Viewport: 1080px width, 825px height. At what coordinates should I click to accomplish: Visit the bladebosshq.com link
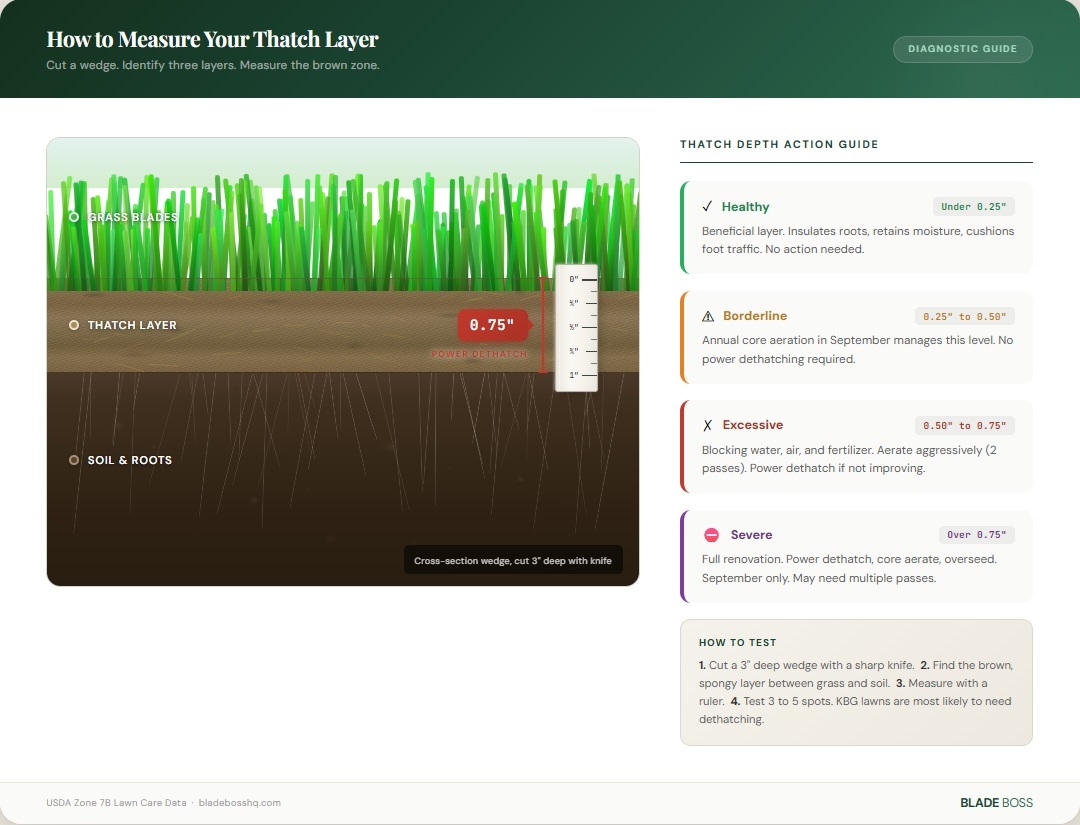(240, 802)
